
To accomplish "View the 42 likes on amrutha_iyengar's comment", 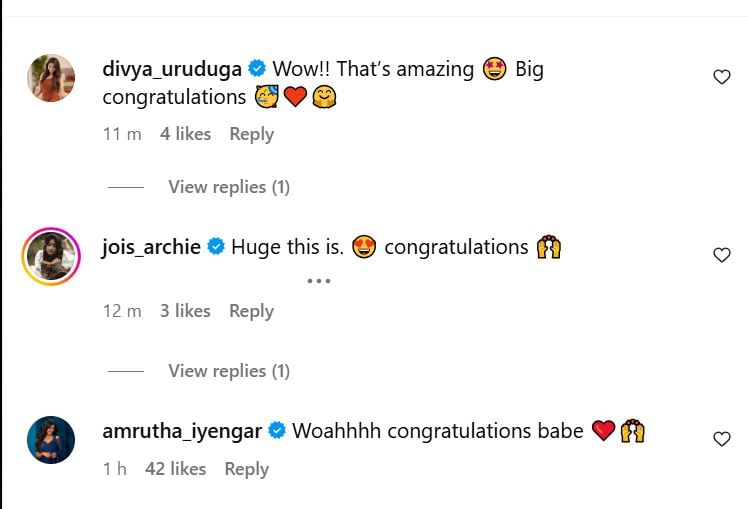I will 175,469.
